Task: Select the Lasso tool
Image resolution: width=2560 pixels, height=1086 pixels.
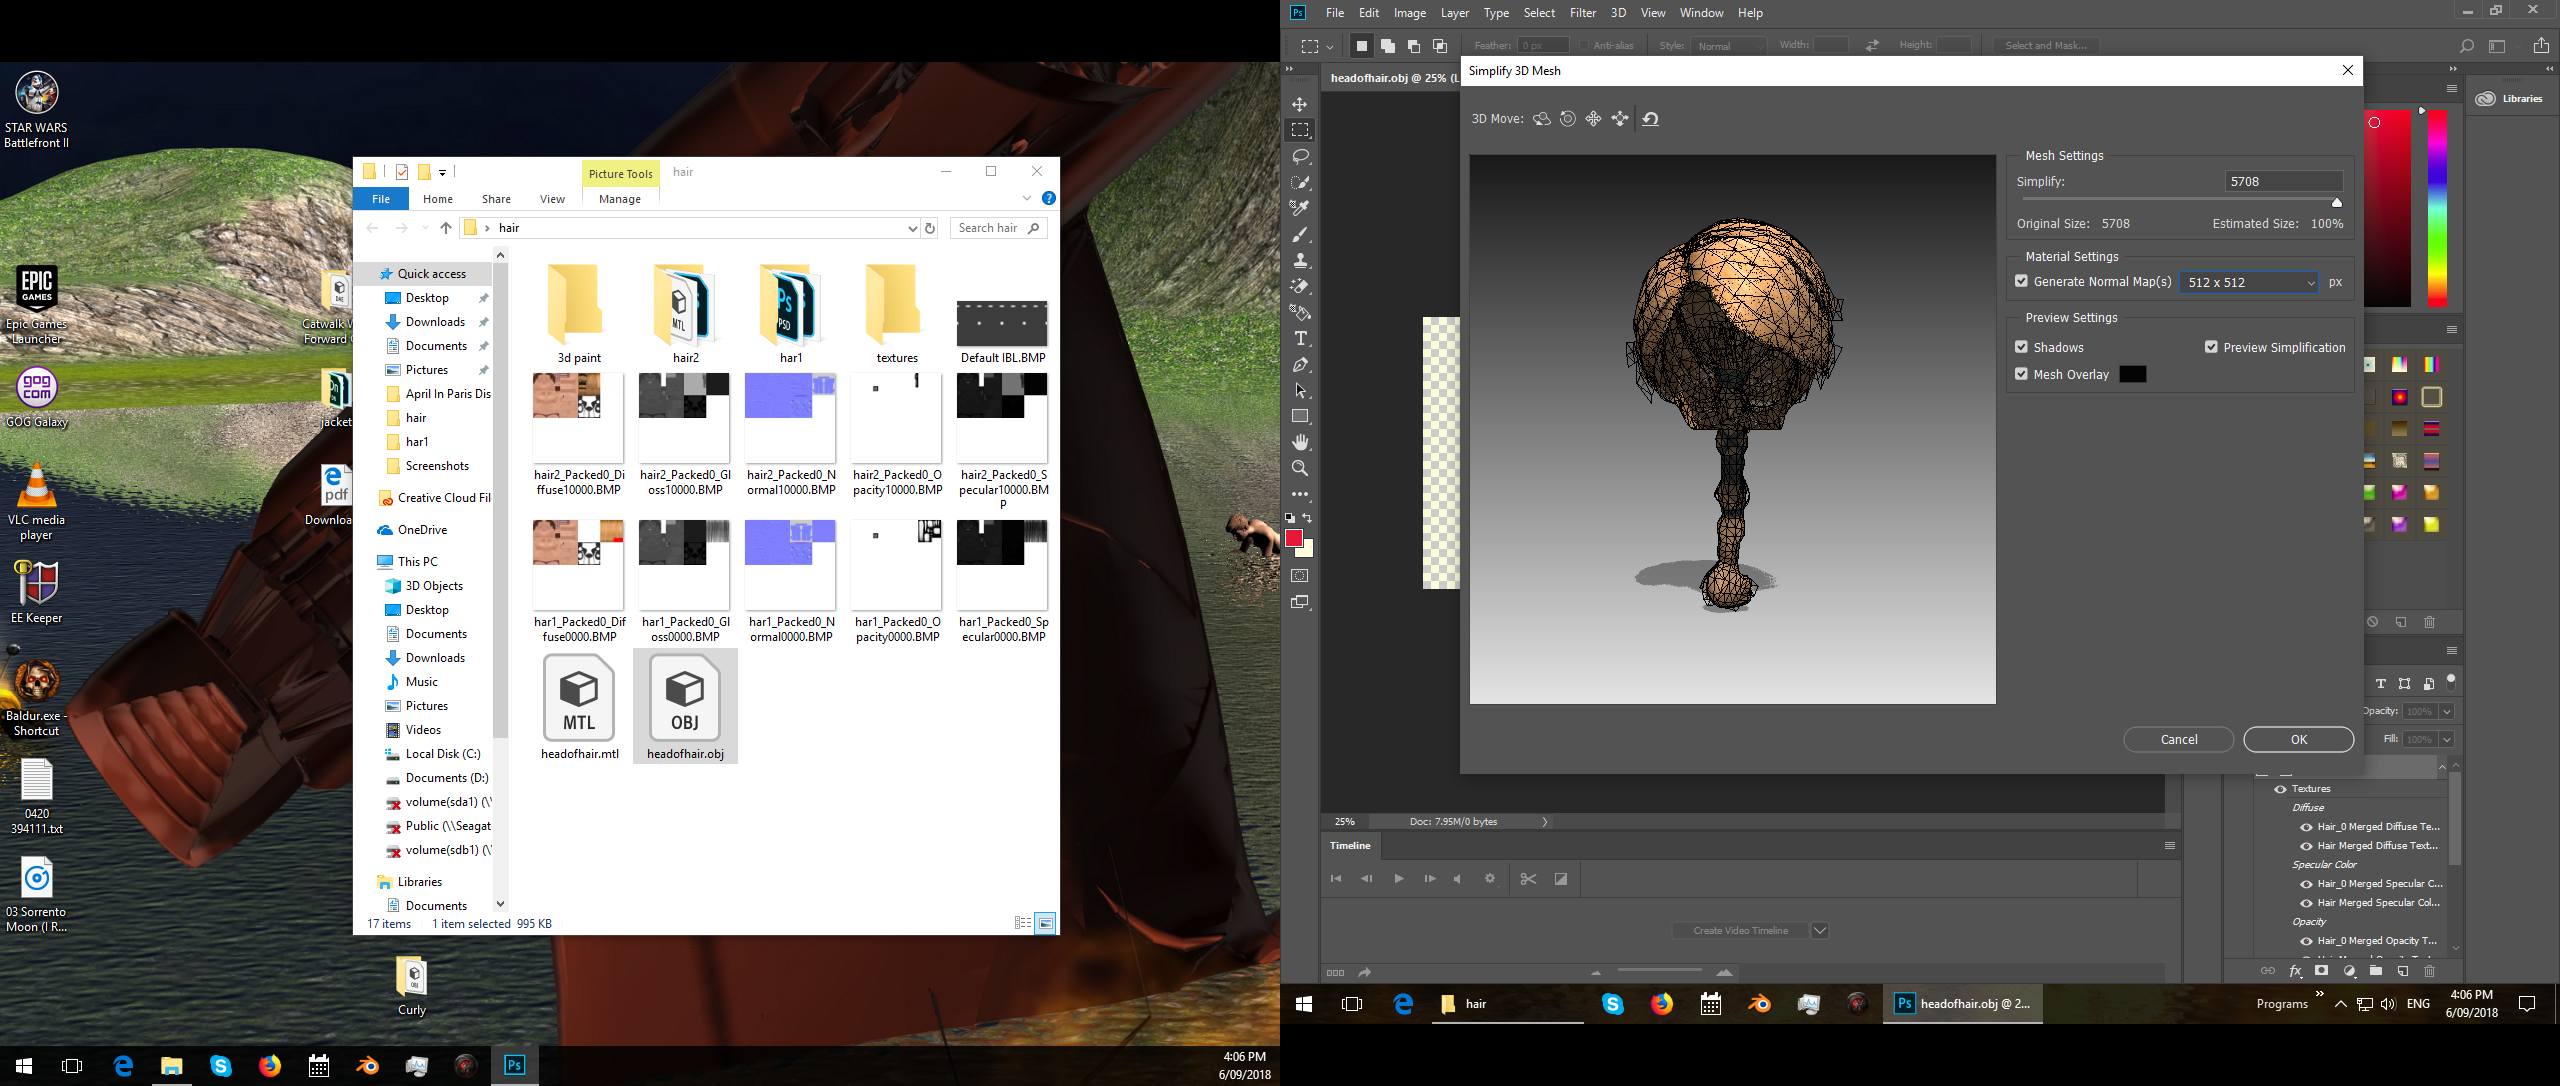Action: (1300, 155)
